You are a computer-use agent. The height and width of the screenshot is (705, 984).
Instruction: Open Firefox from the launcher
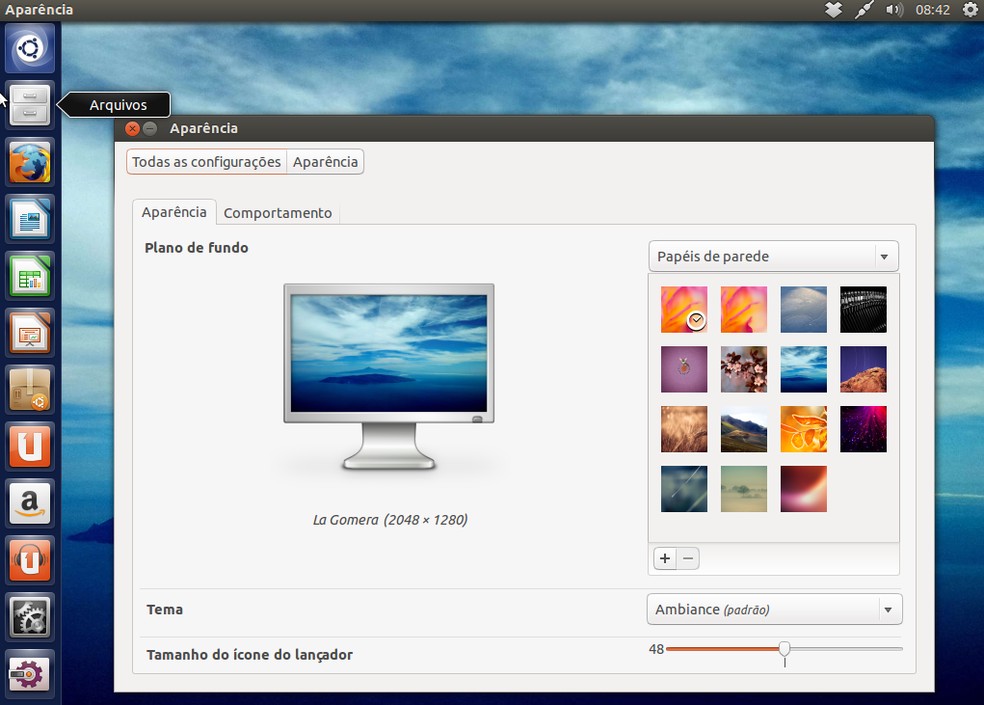tap(29, 162)
